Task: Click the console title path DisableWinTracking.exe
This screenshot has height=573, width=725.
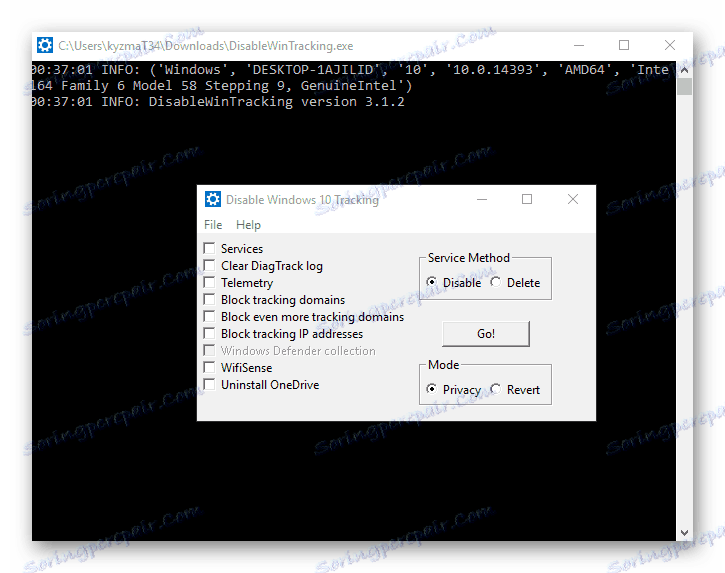Action: point(206,46)
